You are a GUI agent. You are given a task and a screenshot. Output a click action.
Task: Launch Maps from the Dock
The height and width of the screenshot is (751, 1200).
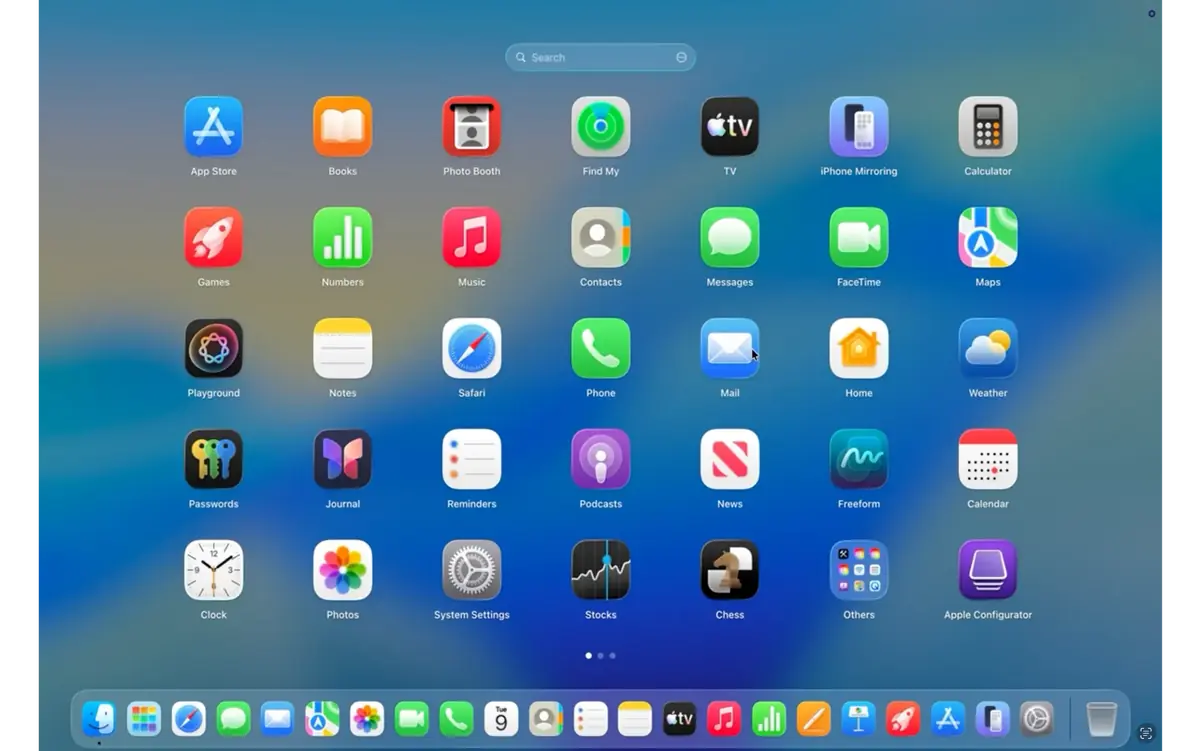pos(322,719)
